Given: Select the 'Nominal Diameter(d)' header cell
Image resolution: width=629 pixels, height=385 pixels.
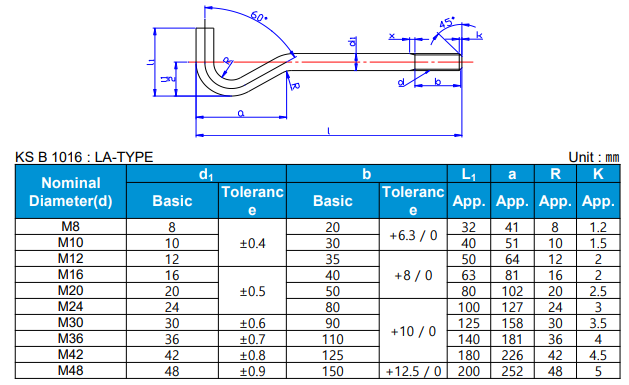Looking at the screenshot, I should click(71, 192).
